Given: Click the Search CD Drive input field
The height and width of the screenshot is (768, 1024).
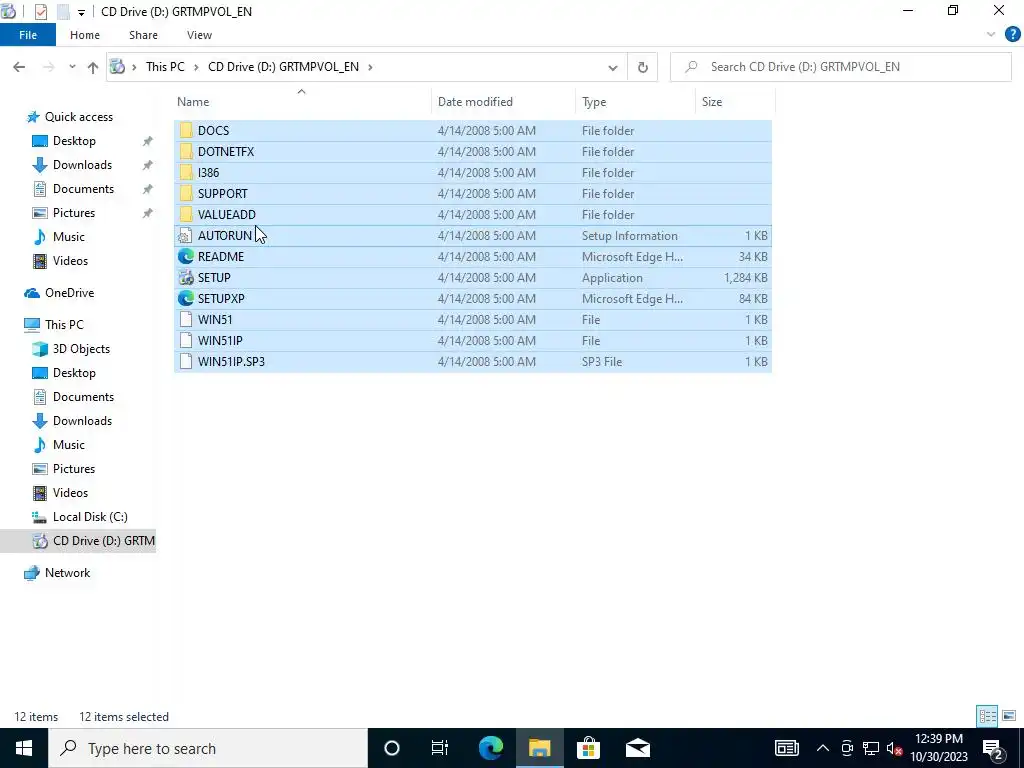Looking at the screenshot, I should click(840, 67).
